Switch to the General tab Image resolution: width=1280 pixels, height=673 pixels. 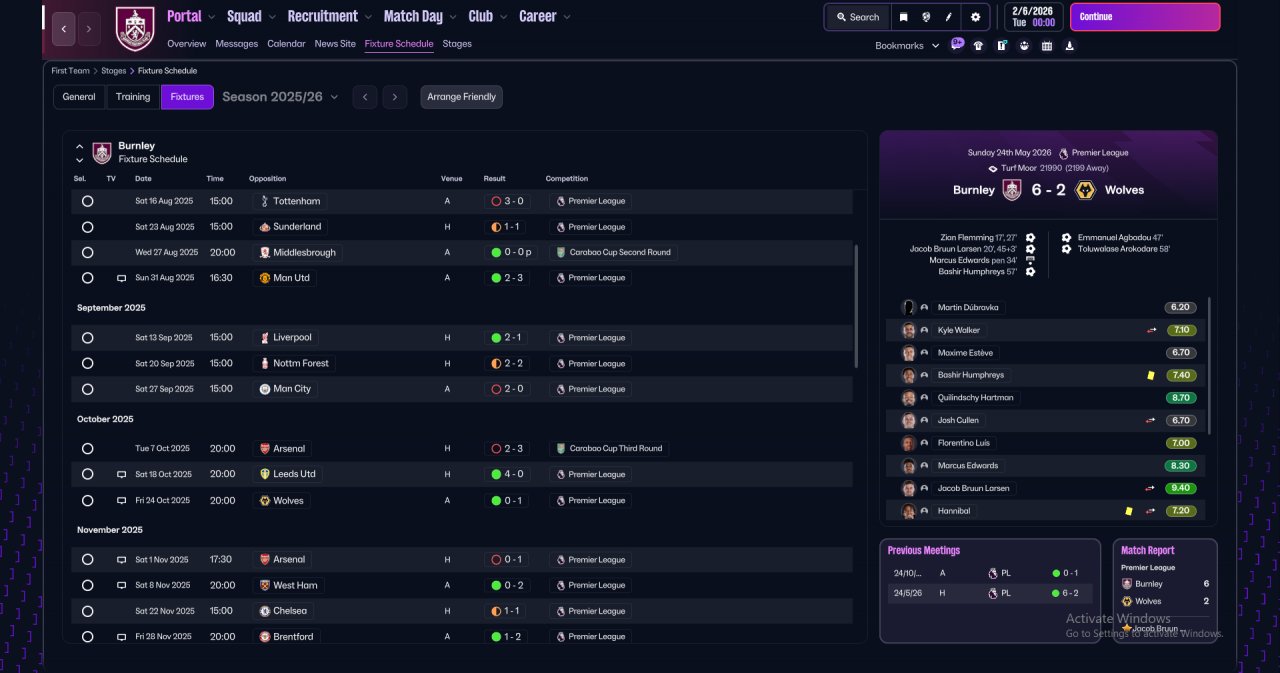coord(79,97)
